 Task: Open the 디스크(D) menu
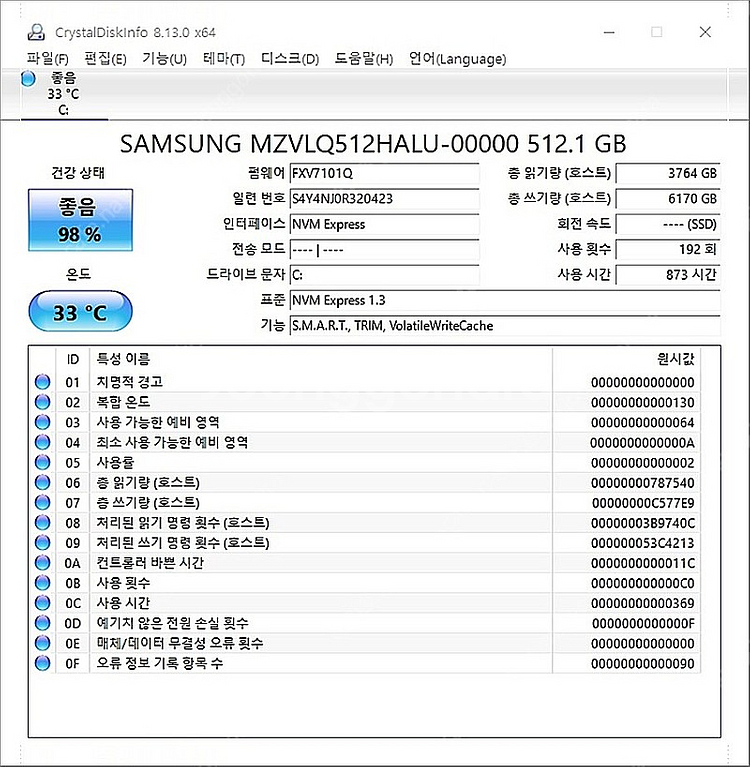pyautogui.click(x=289, y=59)
